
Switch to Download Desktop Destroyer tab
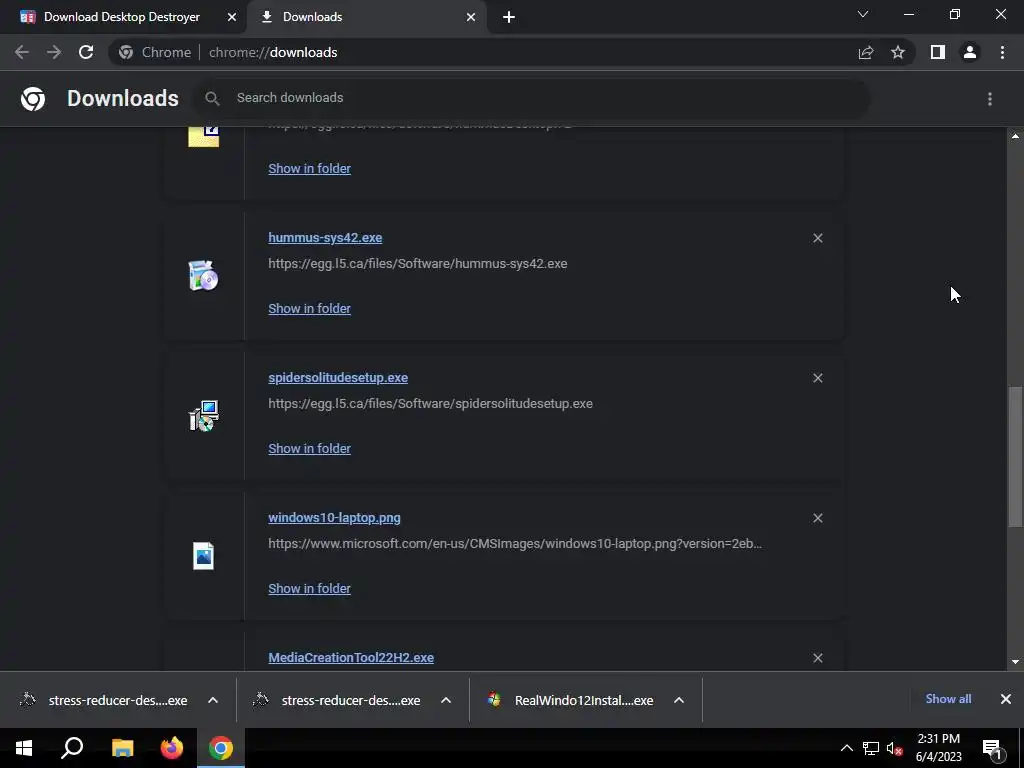(122, 17)
